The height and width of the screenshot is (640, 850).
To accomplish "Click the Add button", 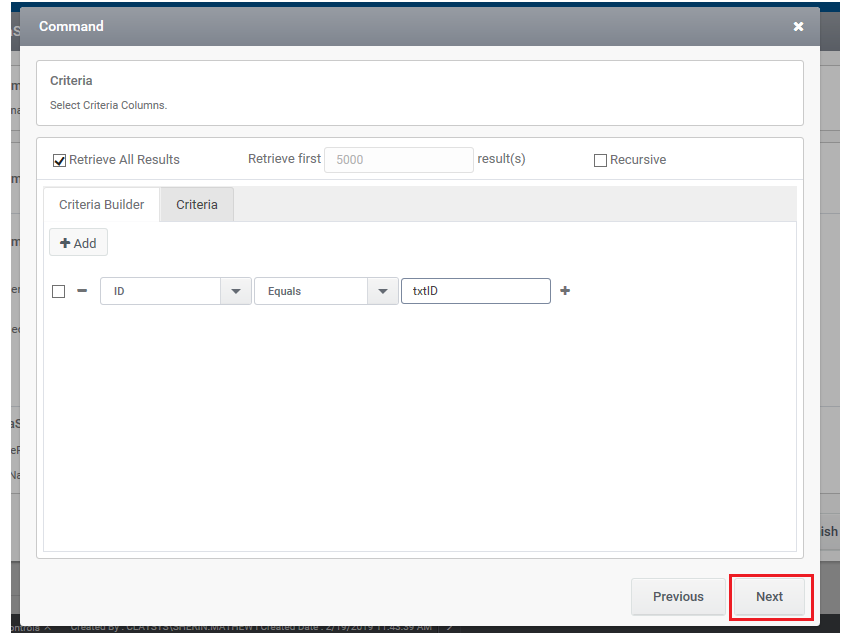I will pos(79,243).
